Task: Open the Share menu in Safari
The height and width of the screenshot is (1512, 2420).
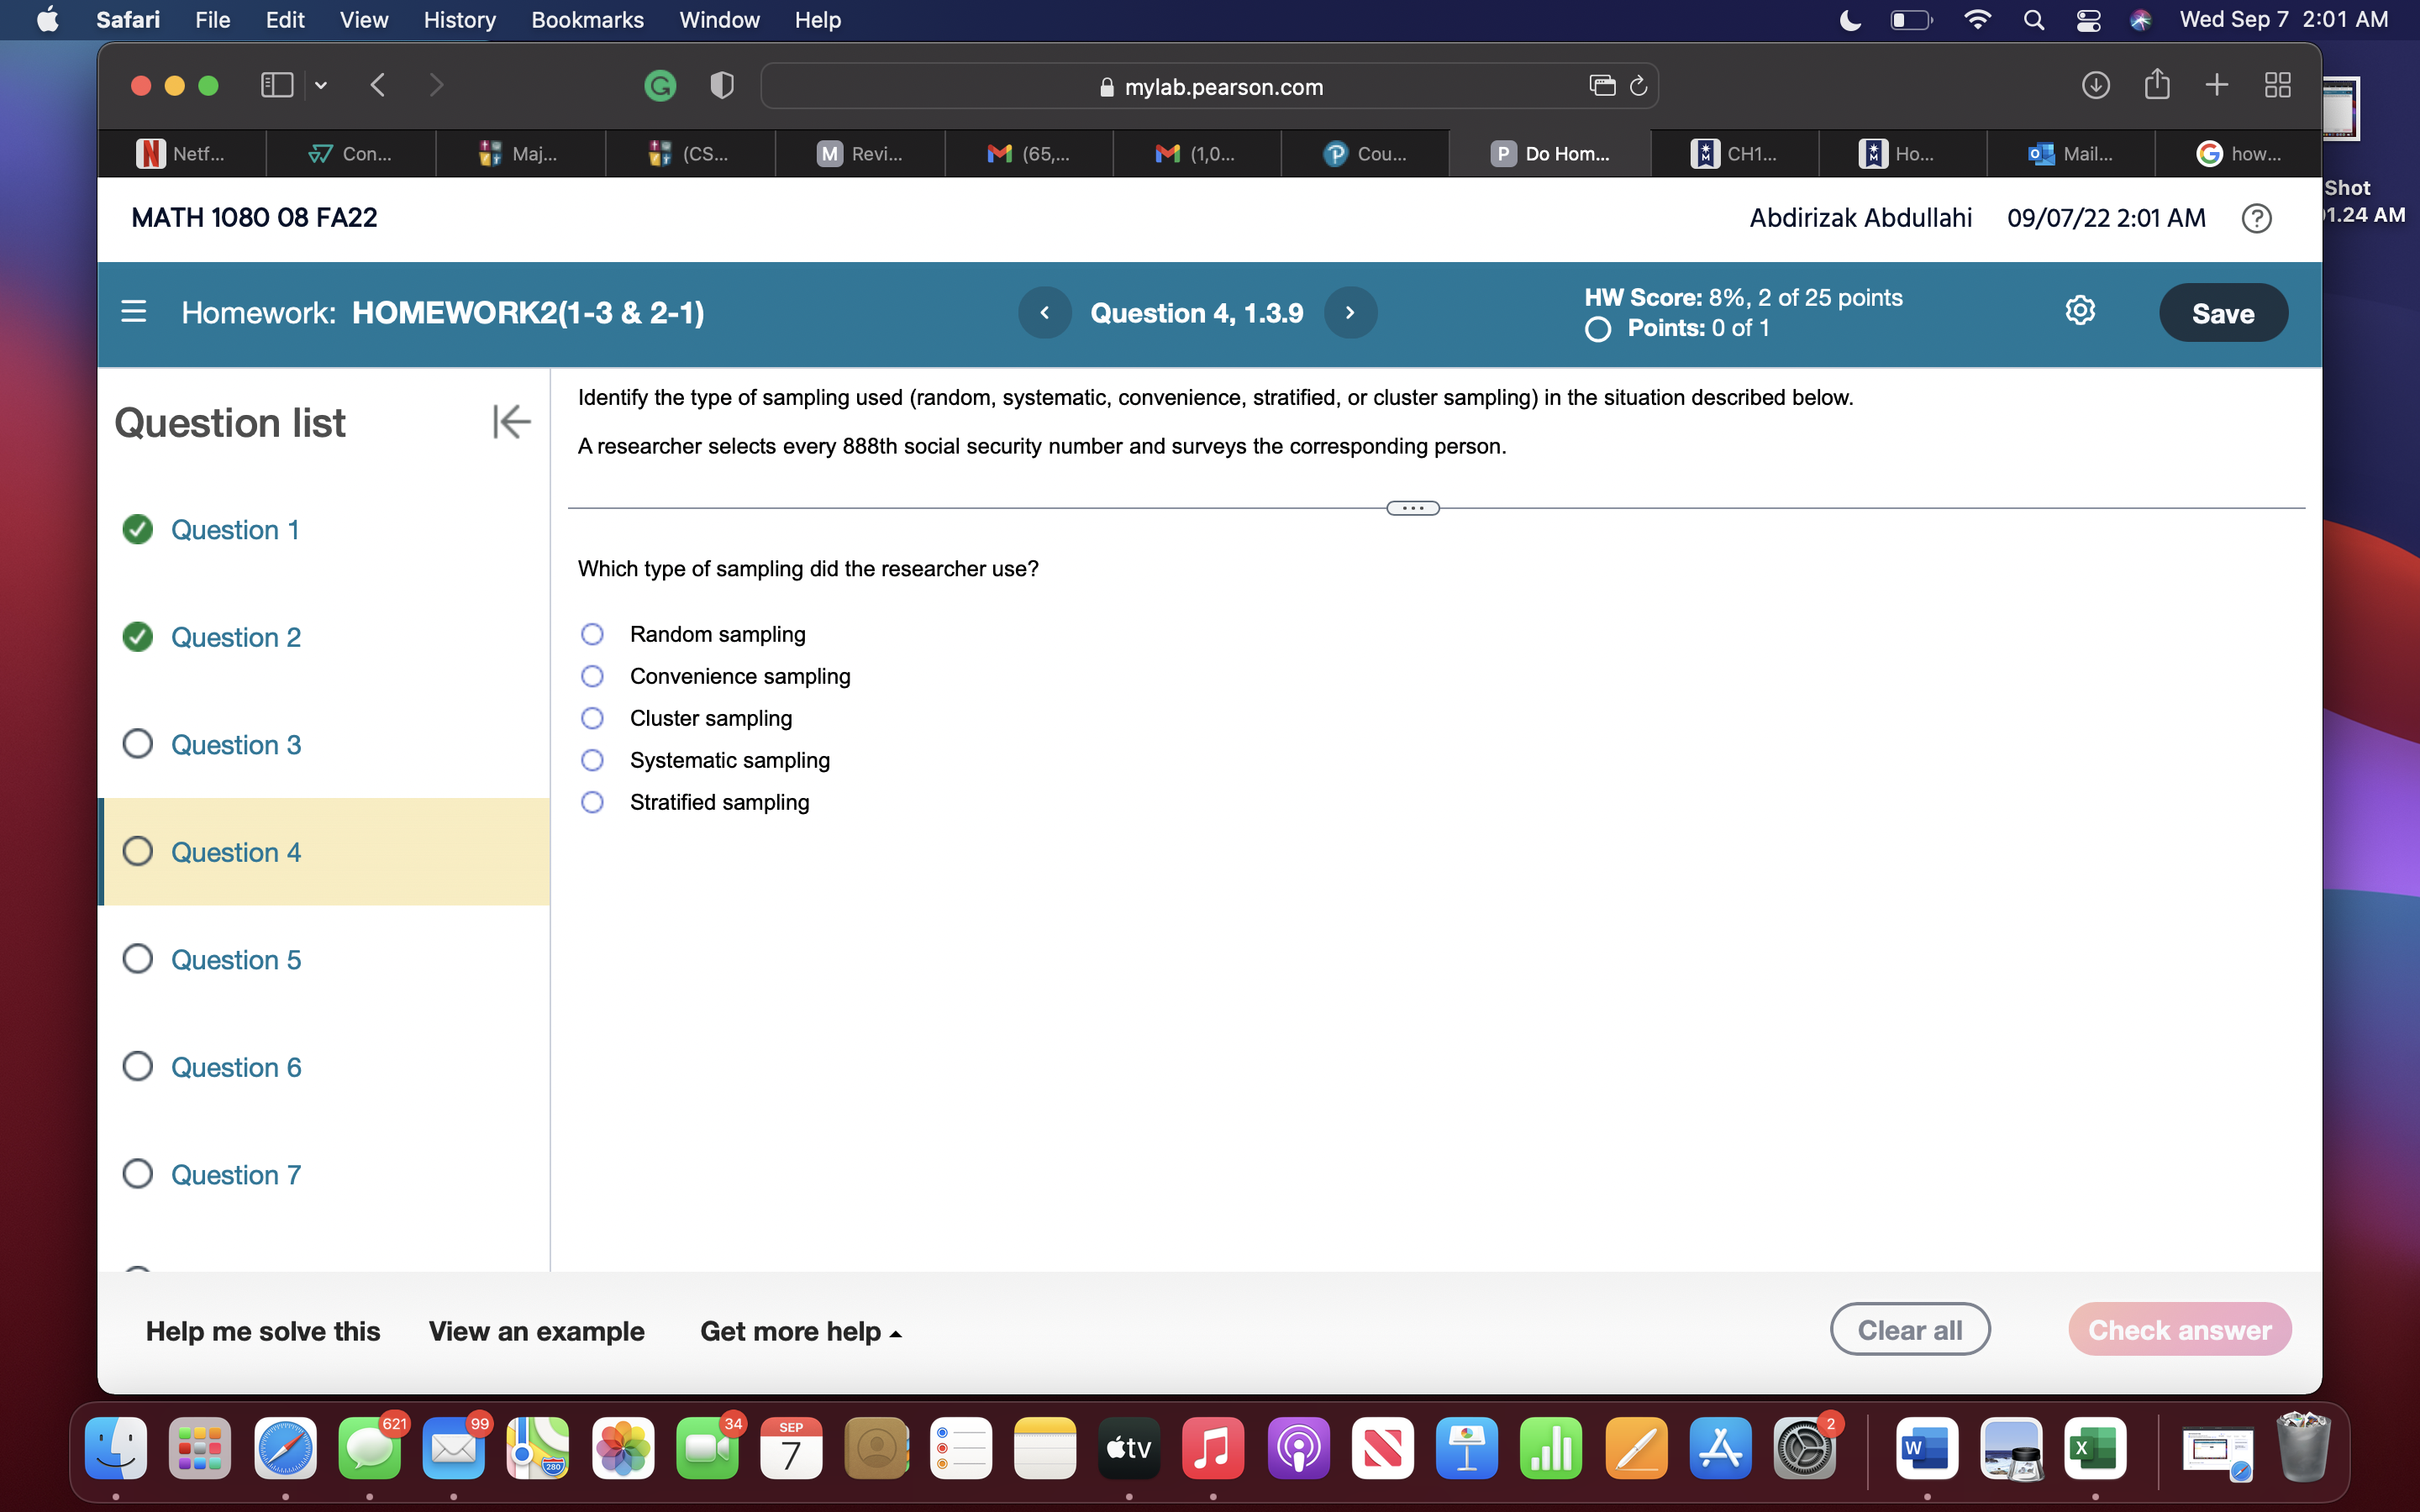Action: click(2157, 85)
